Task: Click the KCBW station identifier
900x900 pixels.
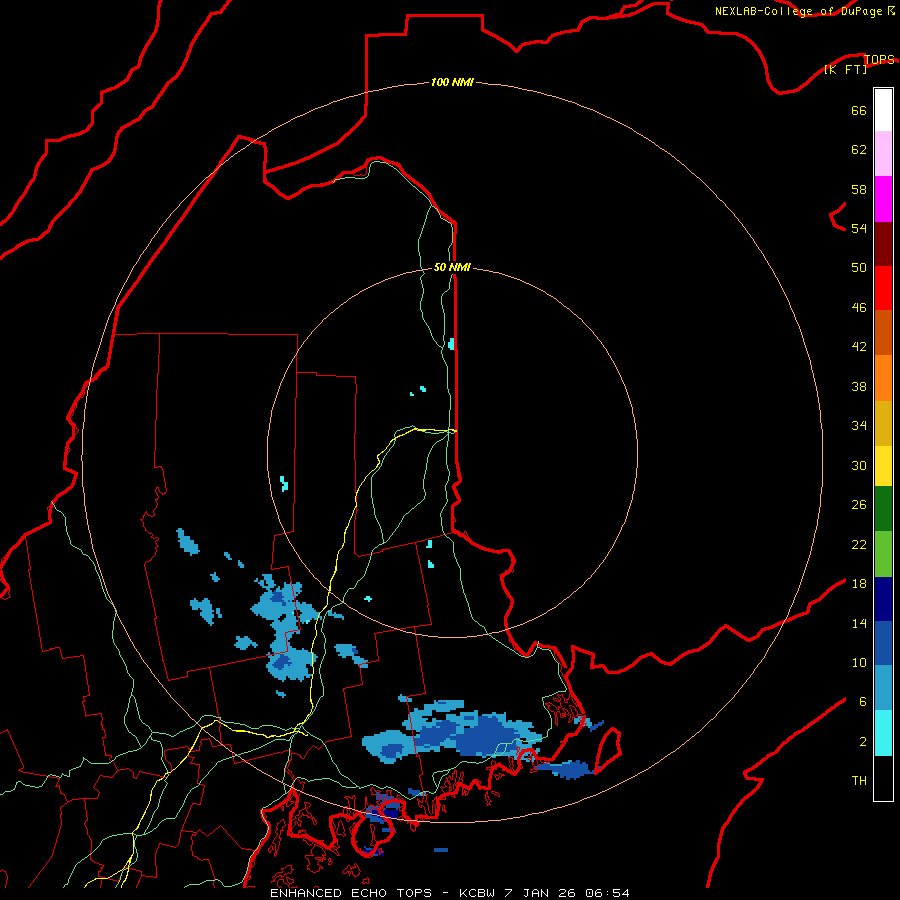Action: 479,893
